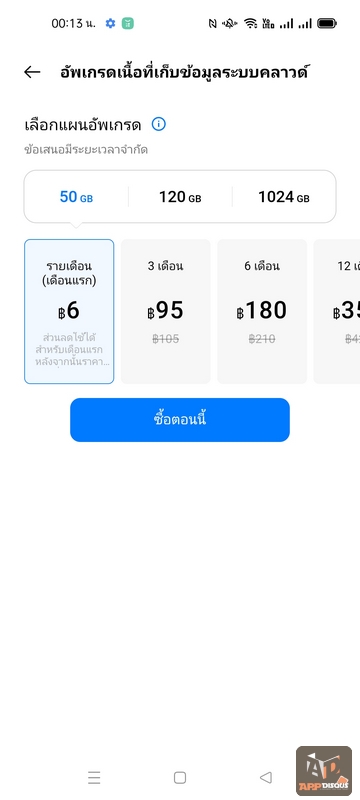Select the 1024 GB storage tab
Image resolution: width=360 pixels, height=800 pixels.
click(x=284, y=197)
